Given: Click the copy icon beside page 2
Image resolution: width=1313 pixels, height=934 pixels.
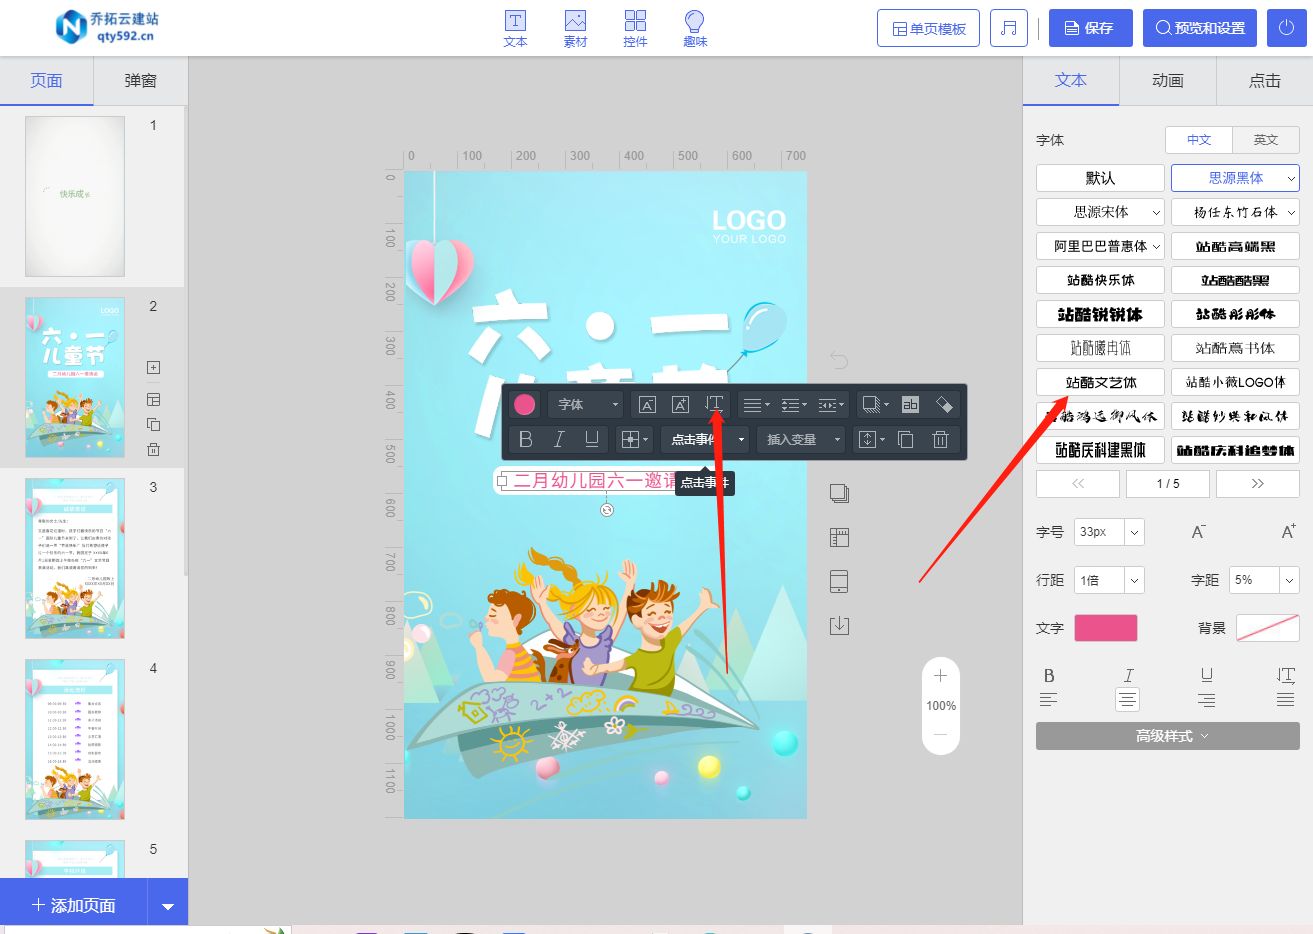Looking at the screenshot, I should (x=153, y=424).
